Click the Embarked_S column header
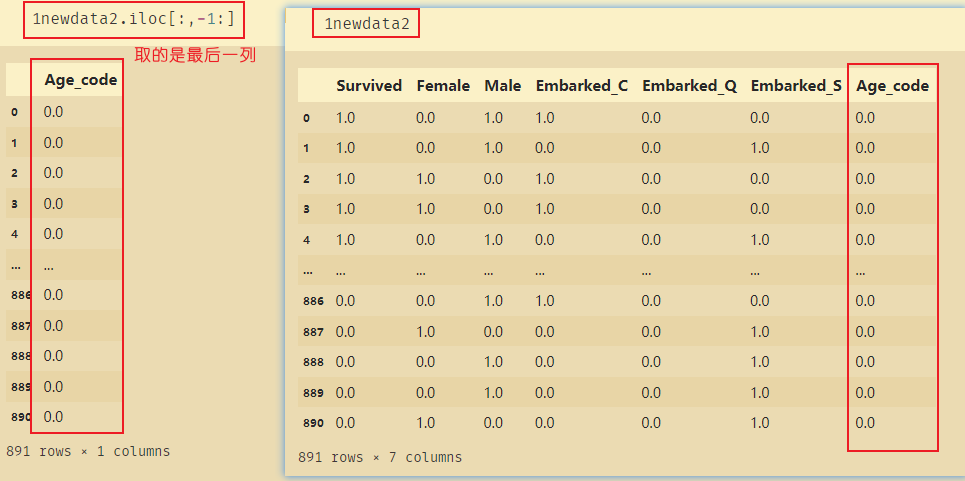The image size is (965, 481). 796,86
